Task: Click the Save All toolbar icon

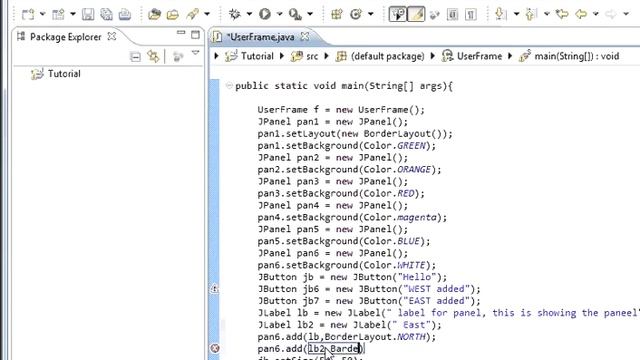Action: (107, 14)
